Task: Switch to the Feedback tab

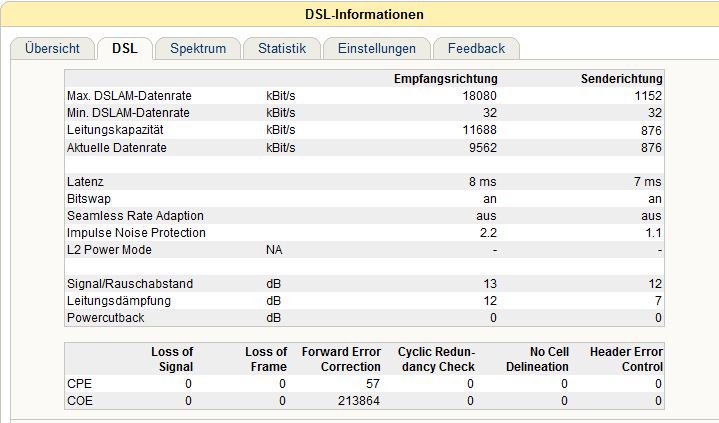Action: (476, 48)
